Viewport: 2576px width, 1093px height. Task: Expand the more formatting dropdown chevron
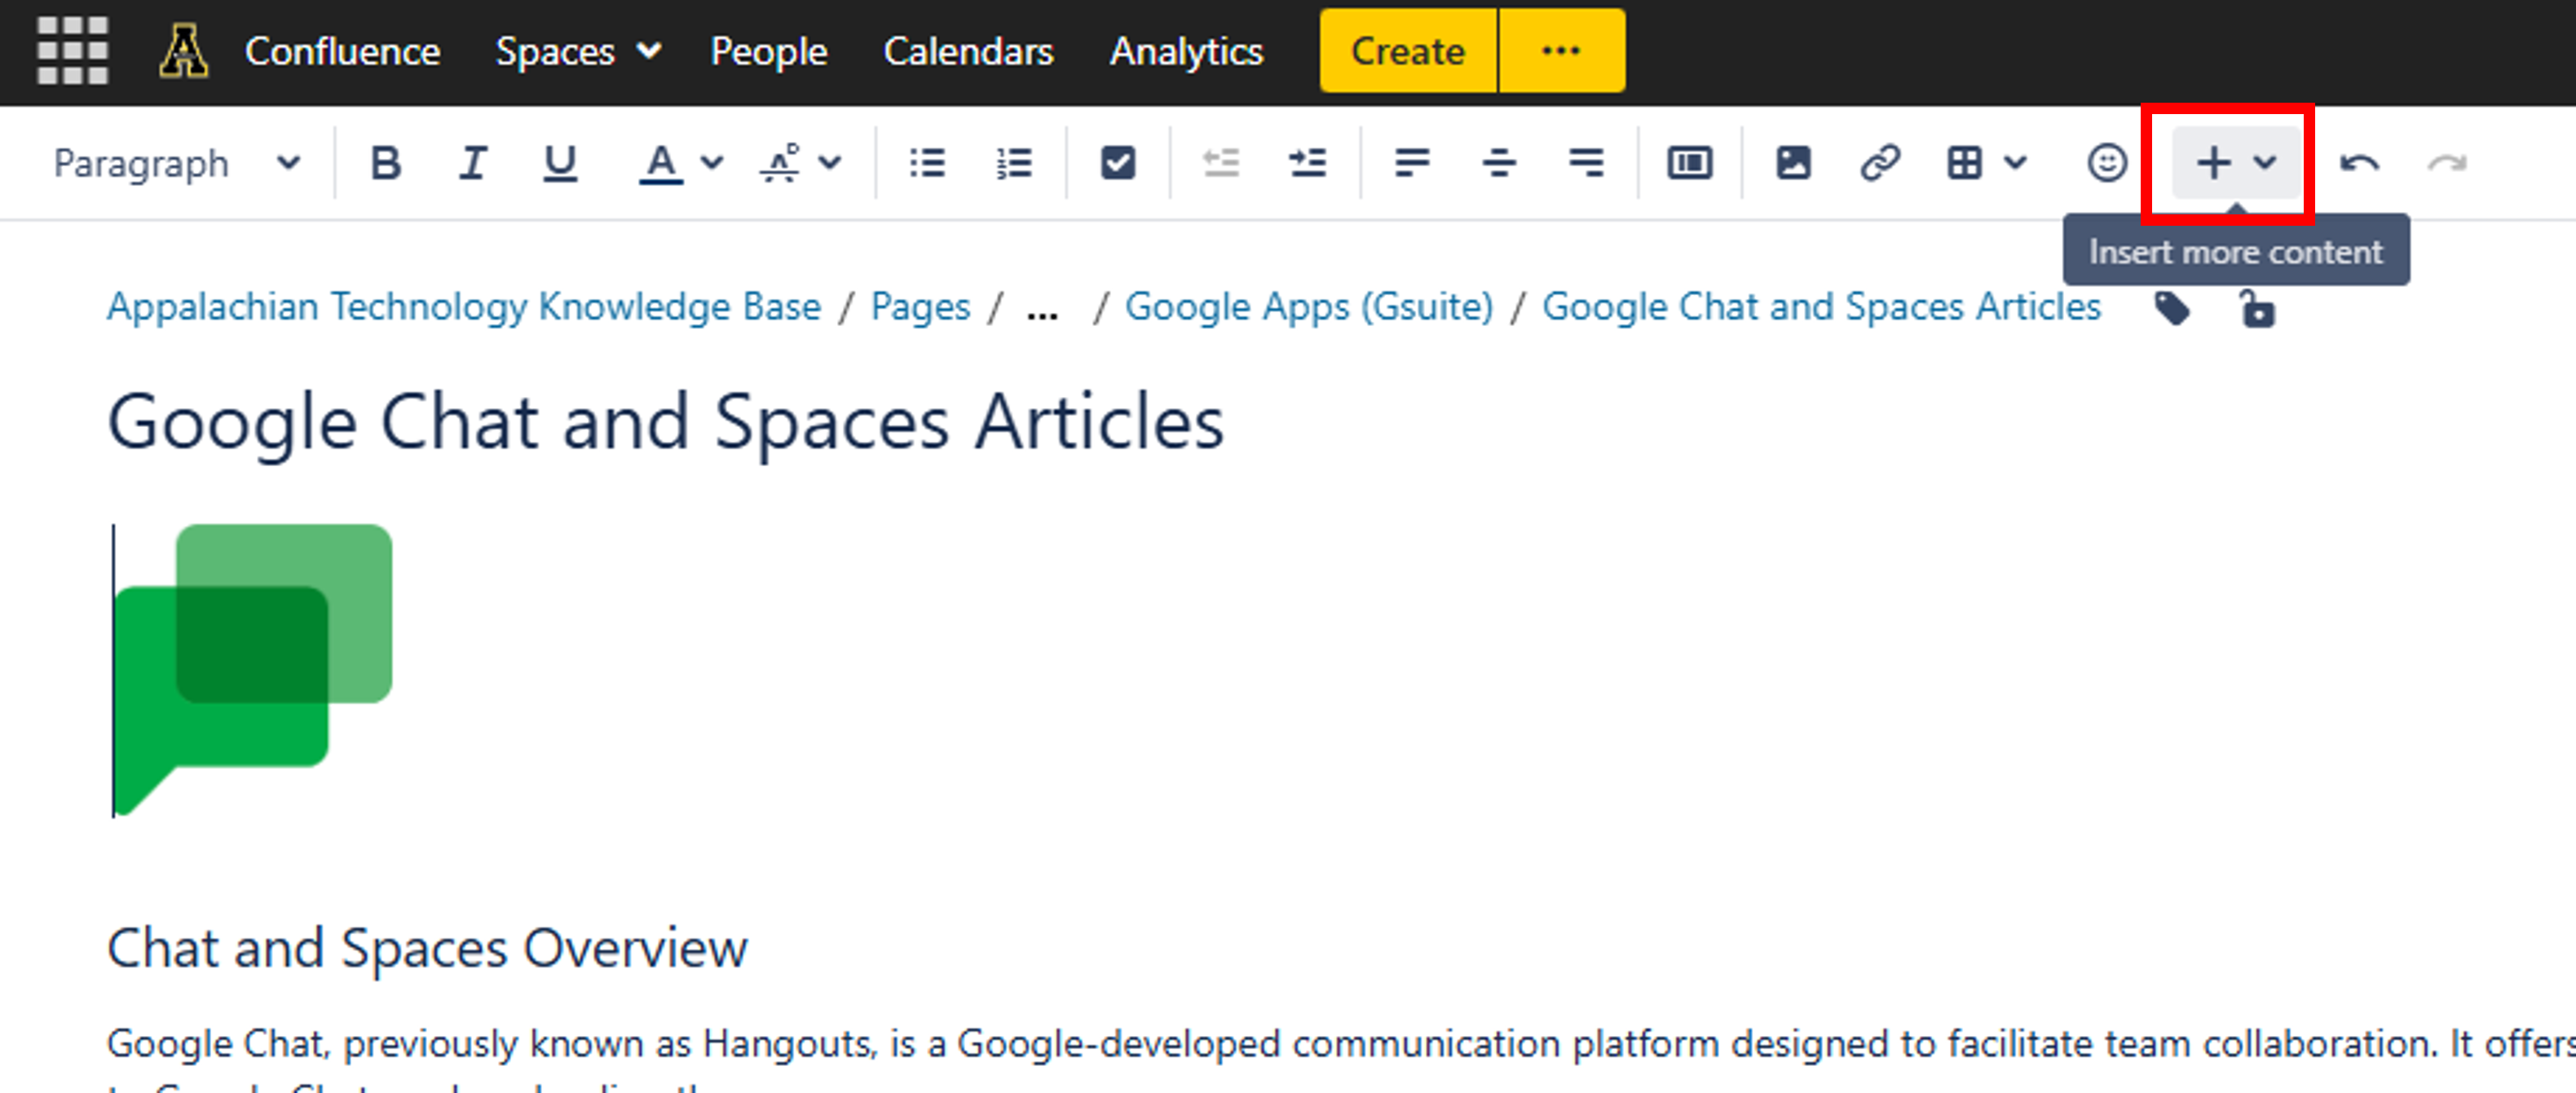(830, 163)
